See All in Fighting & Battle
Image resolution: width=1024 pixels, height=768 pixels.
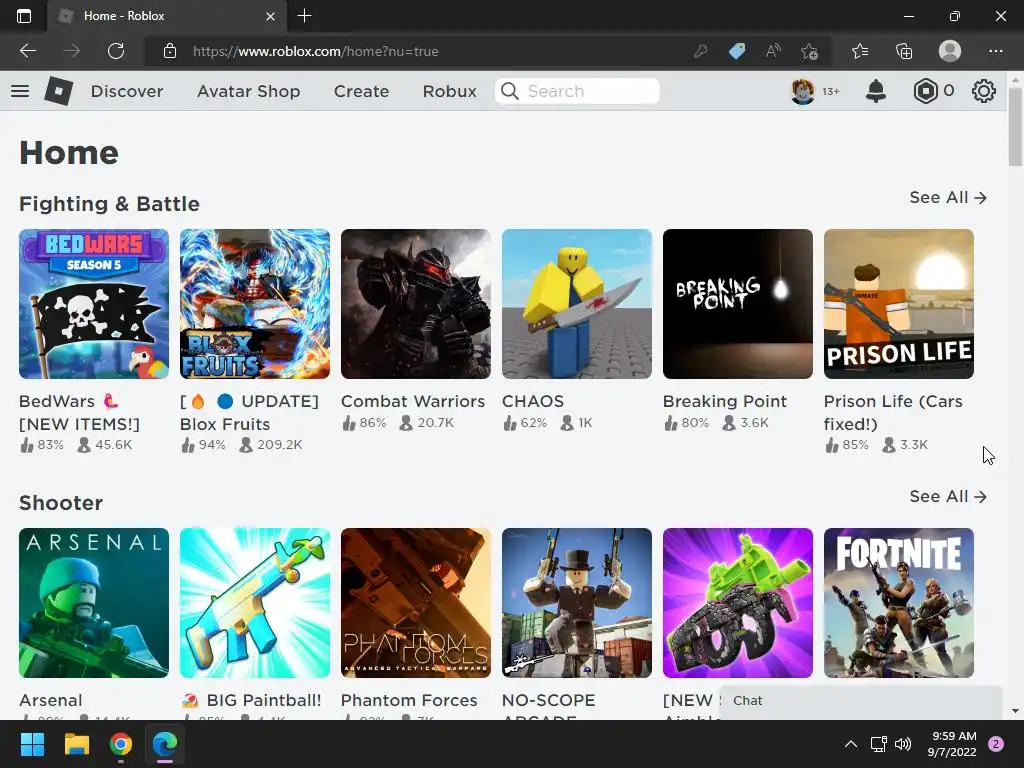point(948,197)
